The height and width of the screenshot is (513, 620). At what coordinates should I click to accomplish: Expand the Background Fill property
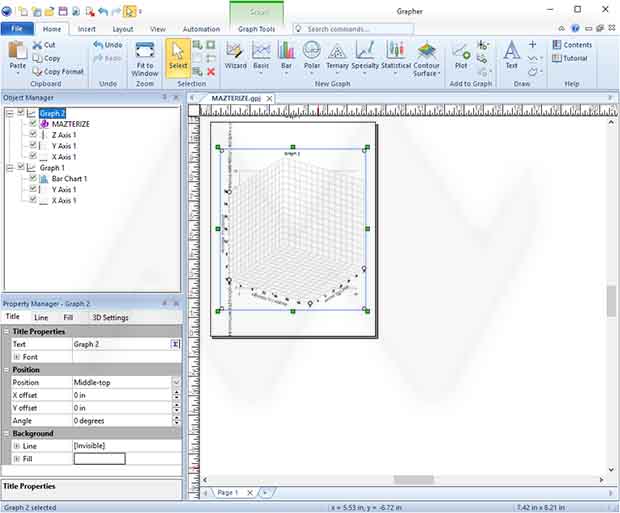coord(17,459)
